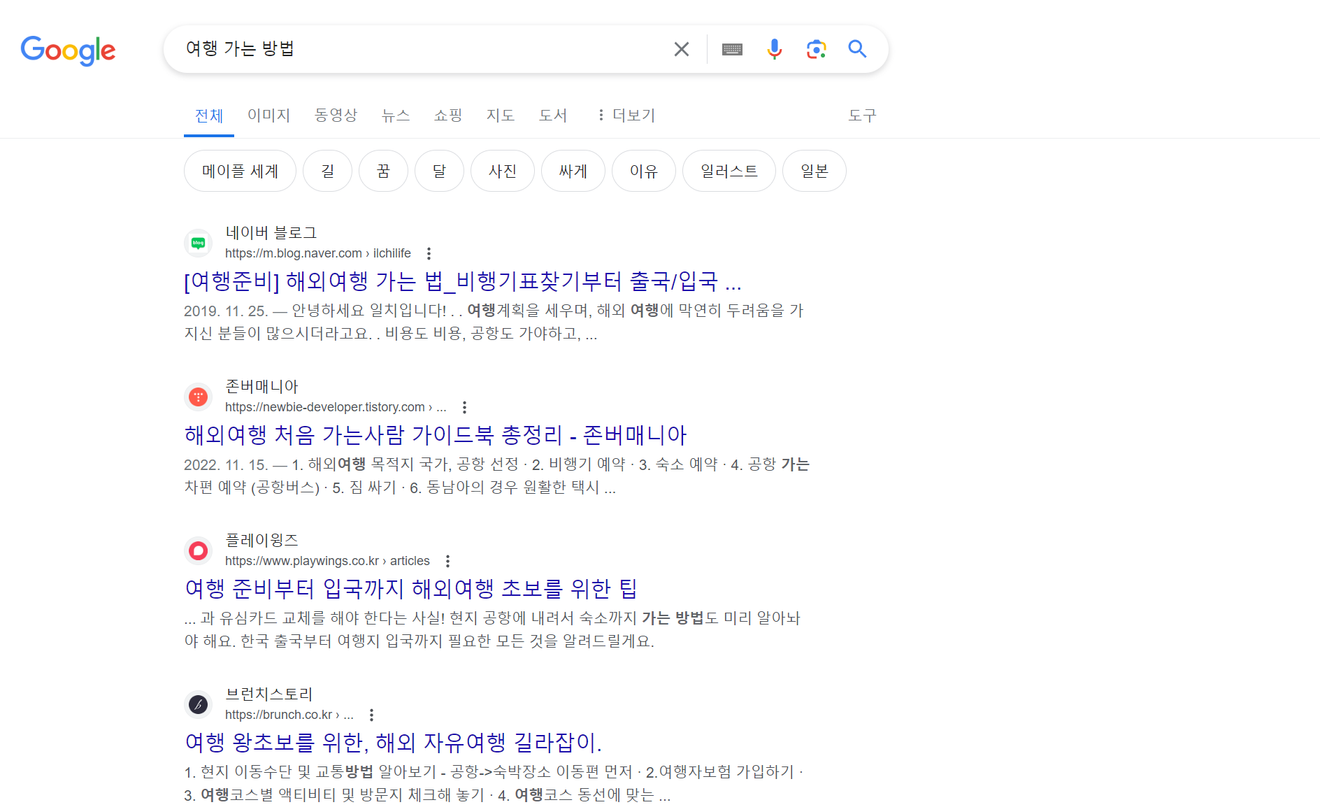1320x810 pixels.
Task: Submit search with the magnifying glass icon
Action: (x=857, y=49)
